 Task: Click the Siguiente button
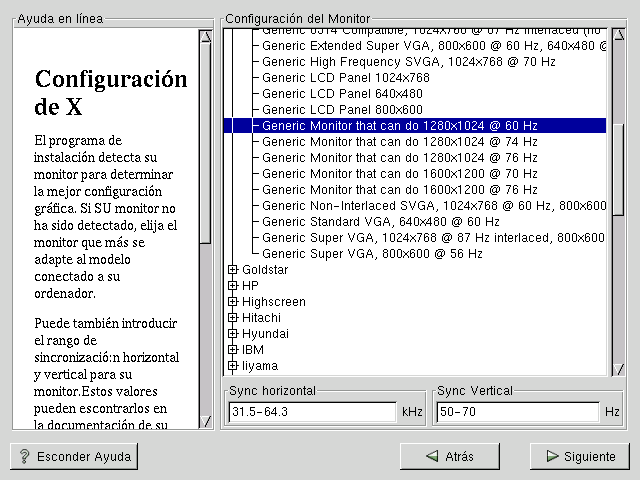pos(580,456)
